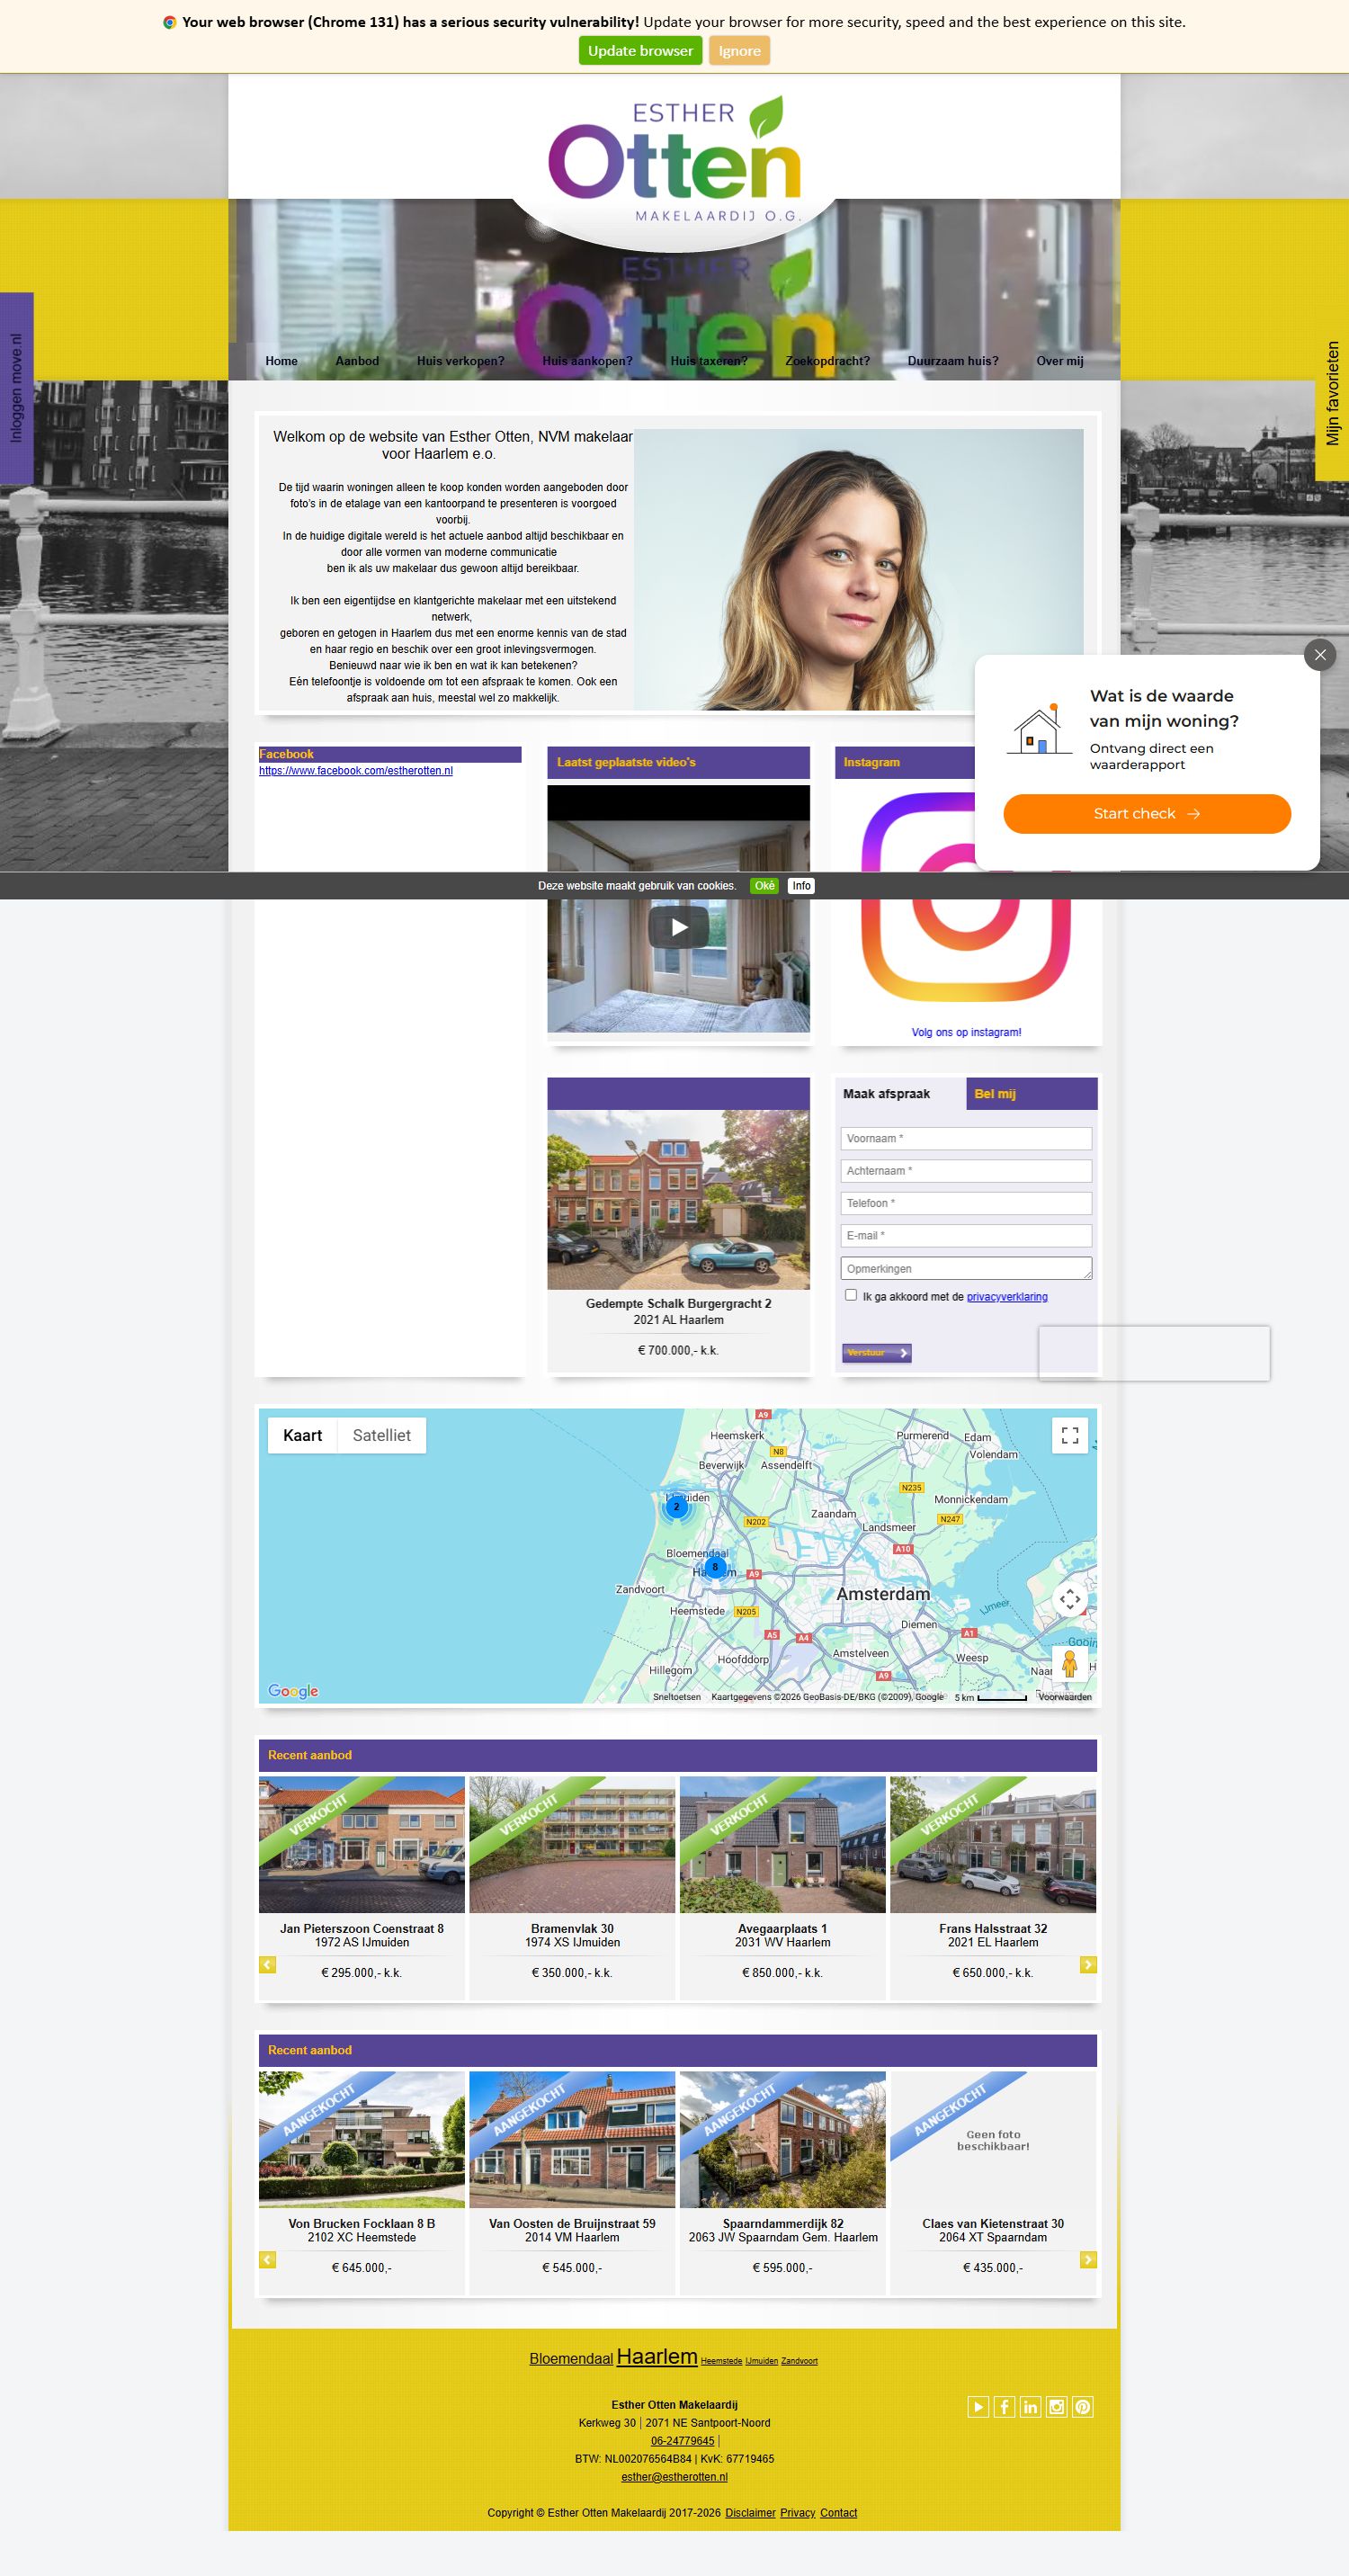Viewport: 1349px width, 2576px height.
Task: Open the Pinterest icon in the footer
Action: (x=1083, y=2406)
